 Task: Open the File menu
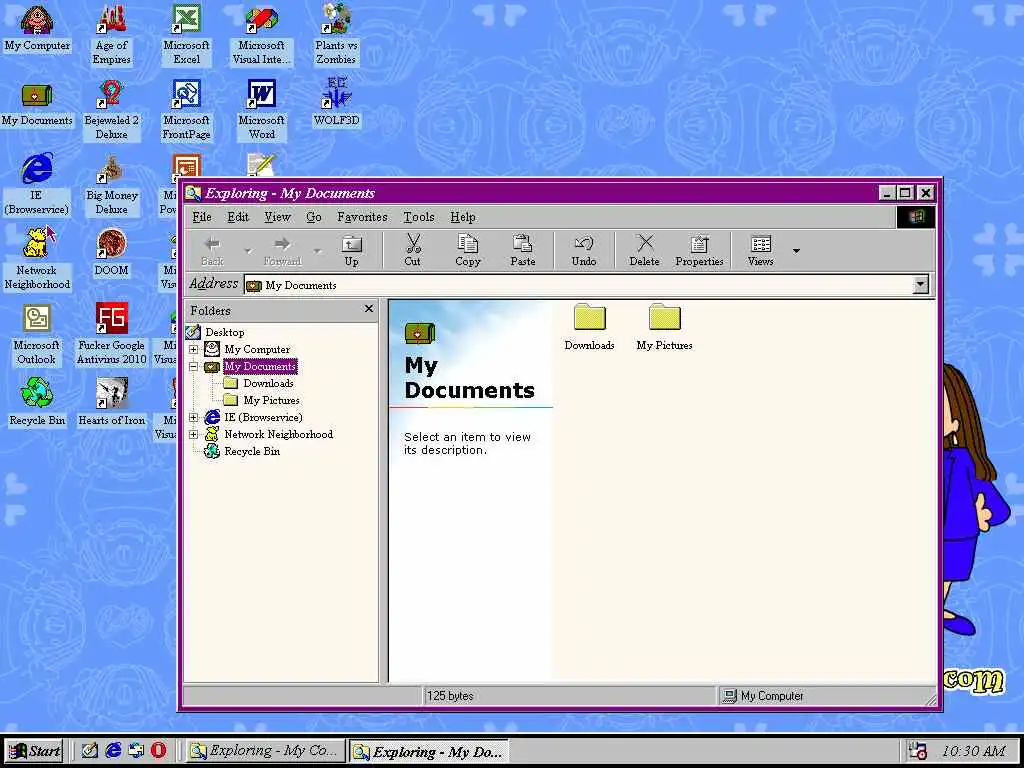click(202, 217)
